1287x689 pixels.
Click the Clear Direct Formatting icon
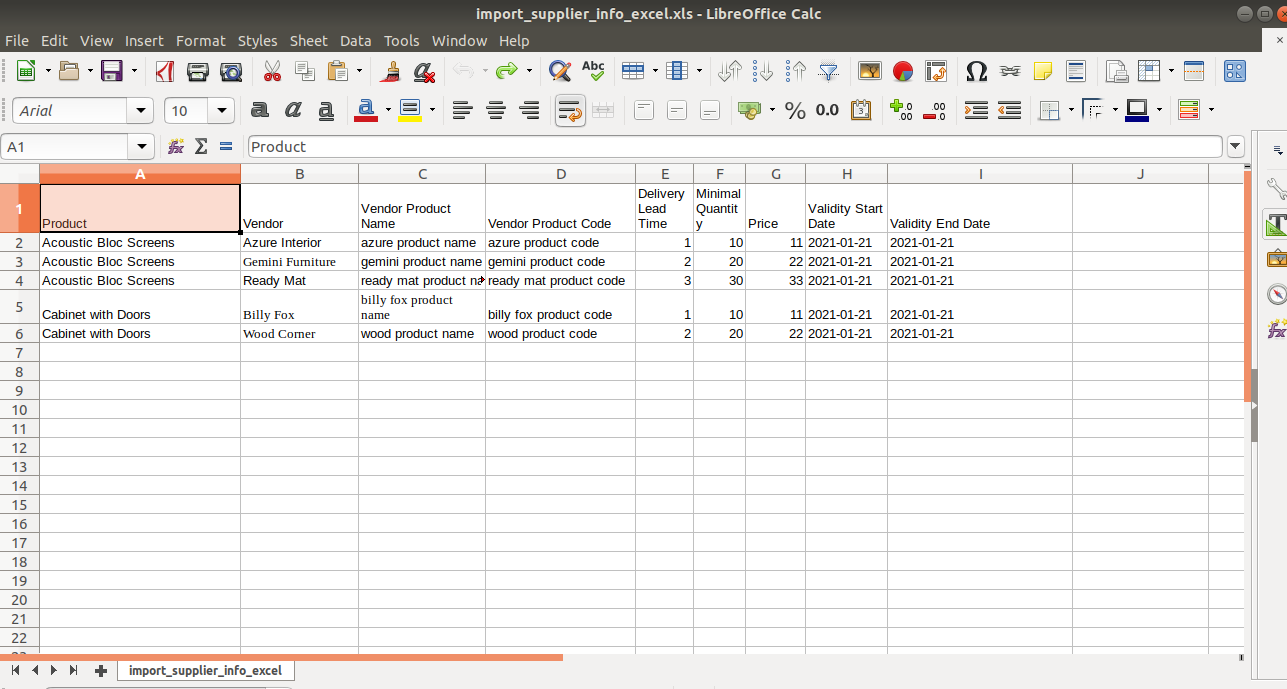click(424, 71)
